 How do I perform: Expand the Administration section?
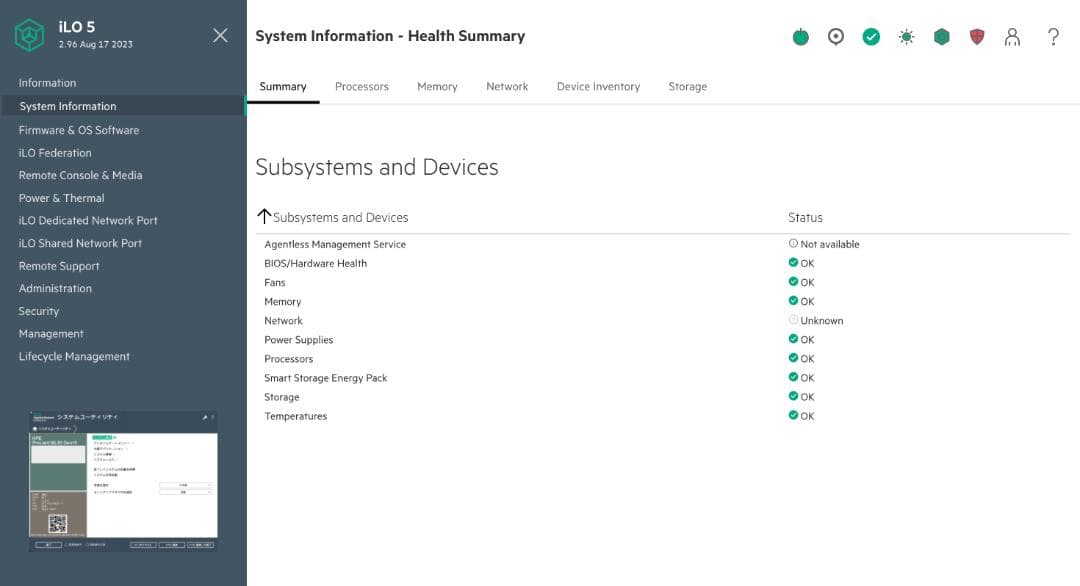click(x=55, y=288)
